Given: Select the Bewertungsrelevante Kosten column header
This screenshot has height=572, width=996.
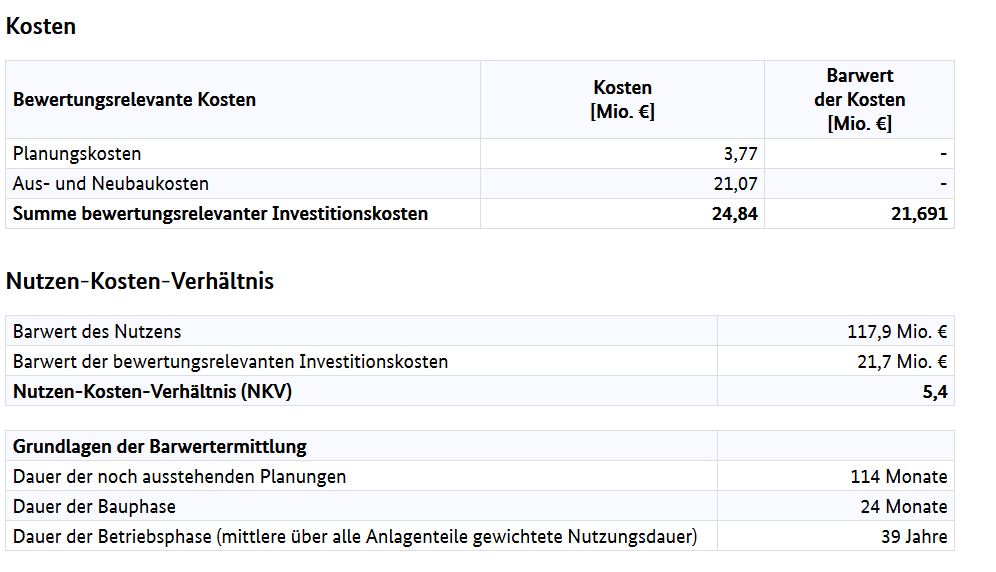Looking at the screenshot, I should (x=134, y=100).
